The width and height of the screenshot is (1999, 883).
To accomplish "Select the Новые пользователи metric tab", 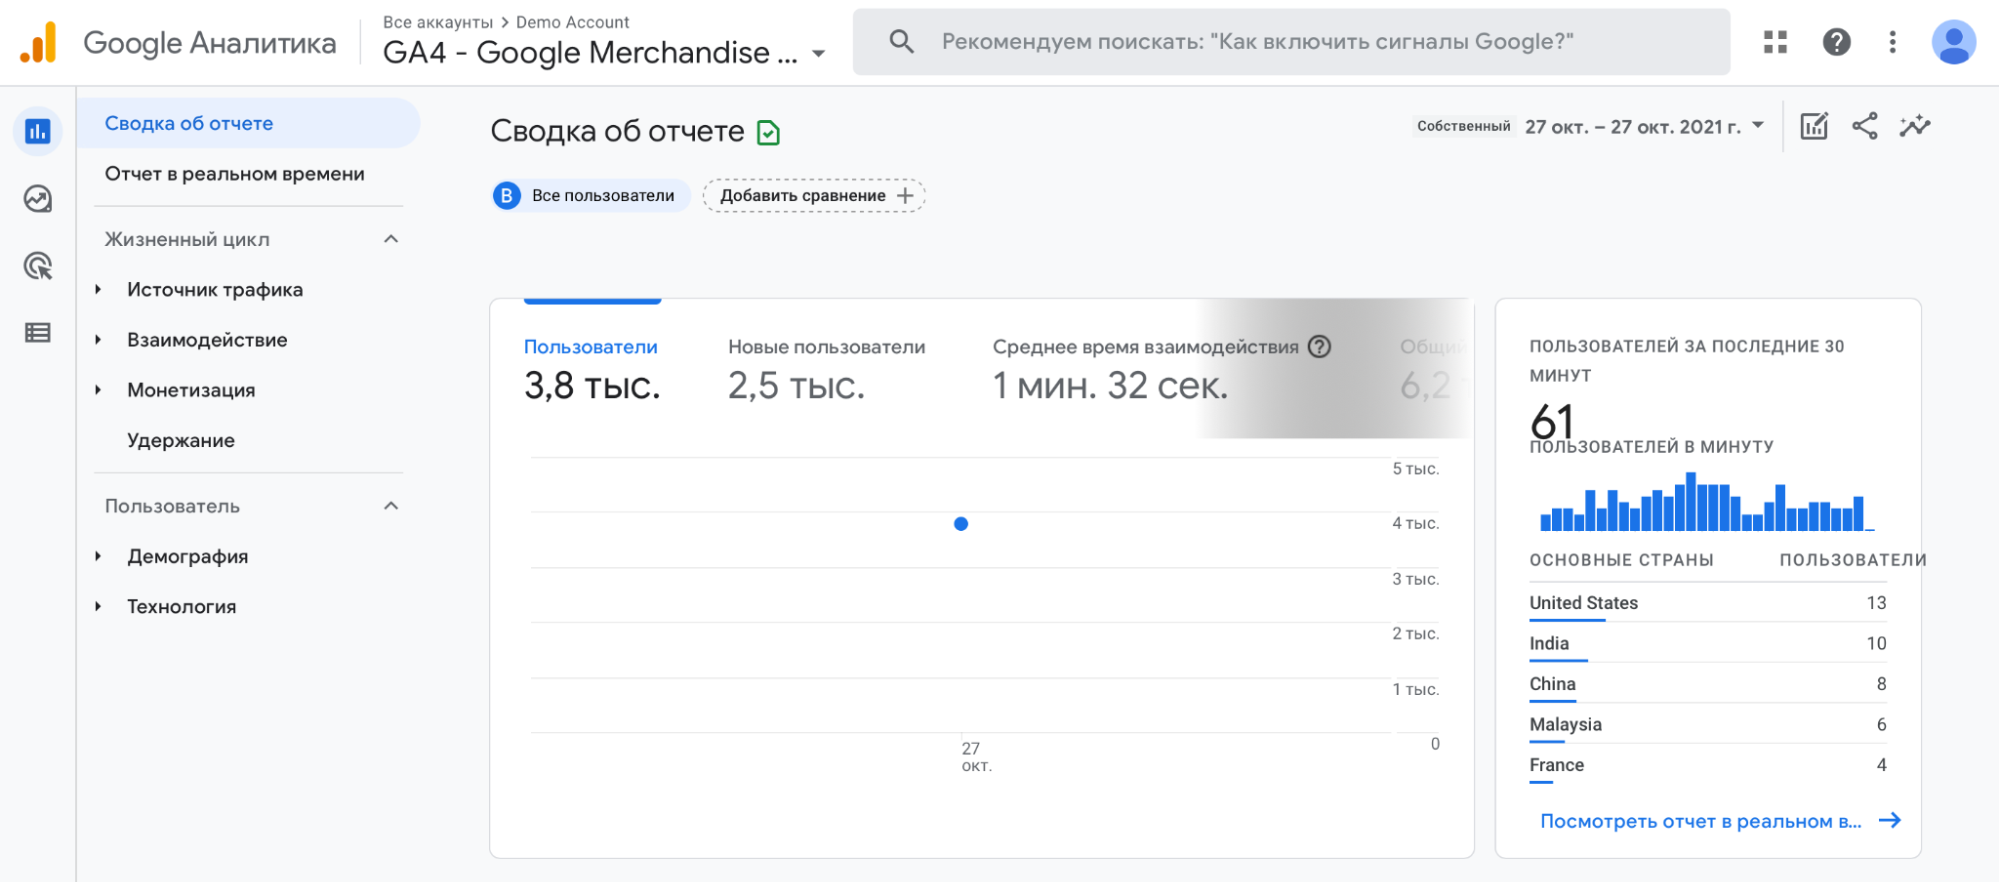I will coord(826,370).
